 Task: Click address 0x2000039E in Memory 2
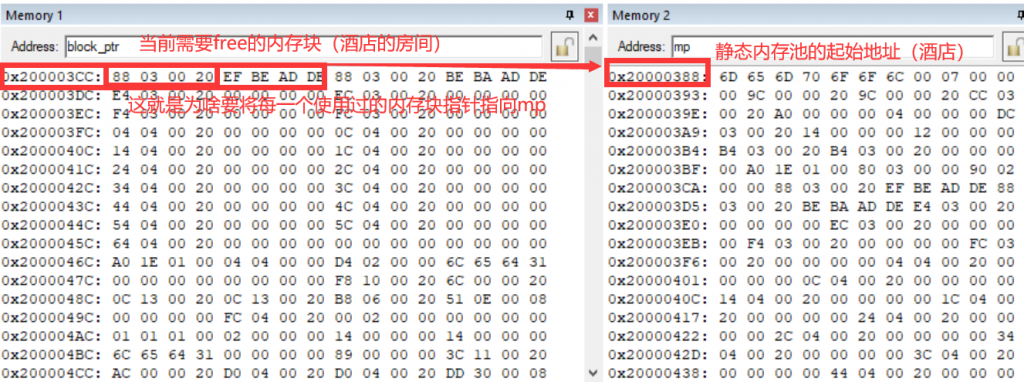[x=658, y=114]
